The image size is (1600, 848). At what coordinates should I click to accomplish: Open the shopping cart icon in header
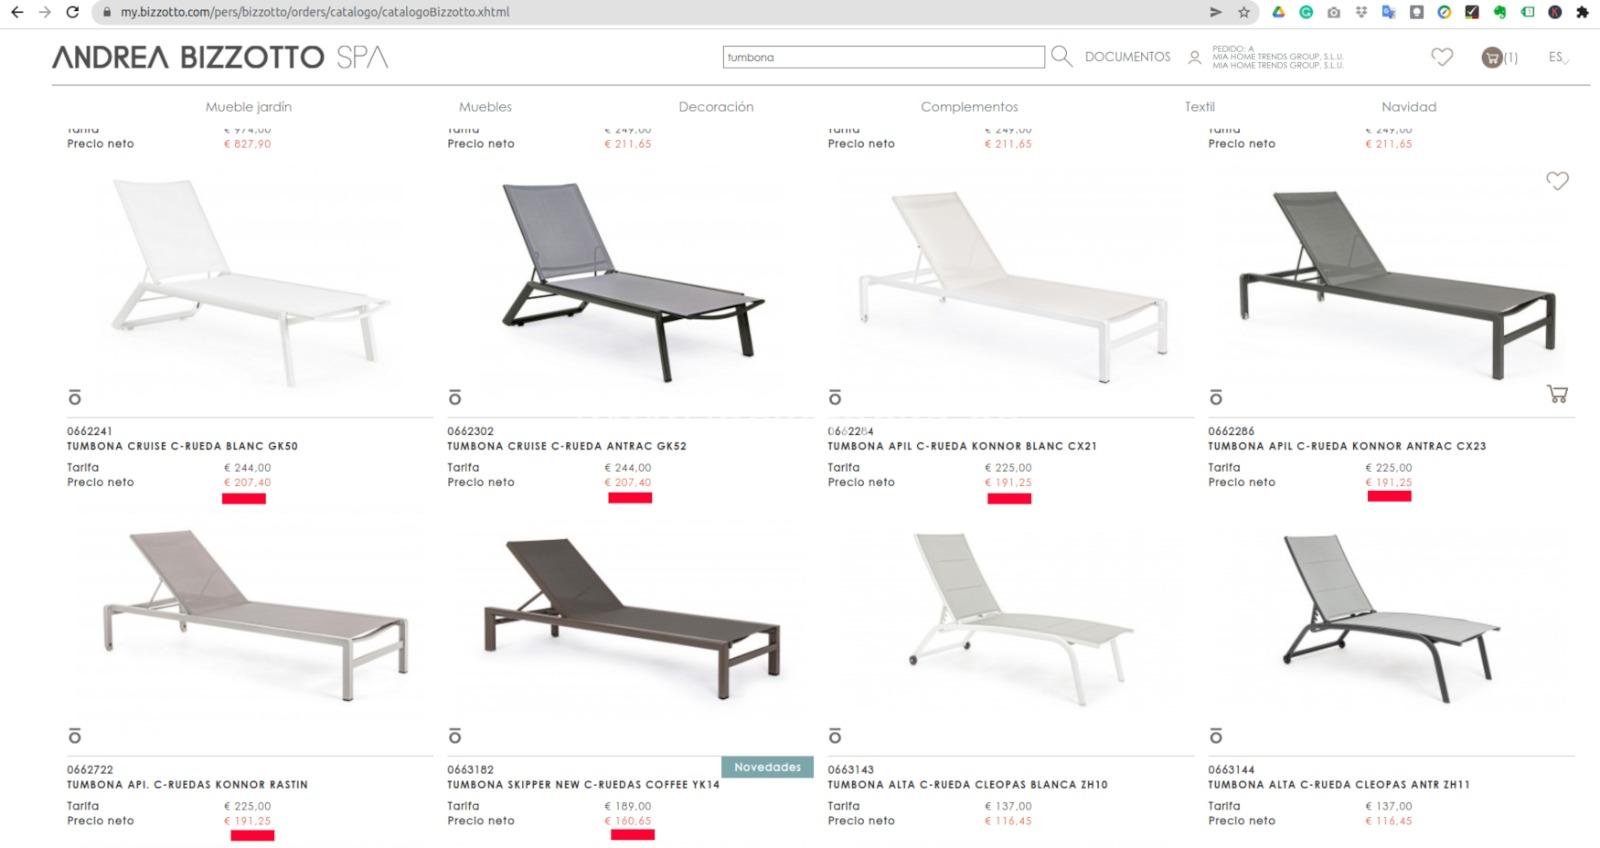coord(1492,57)
